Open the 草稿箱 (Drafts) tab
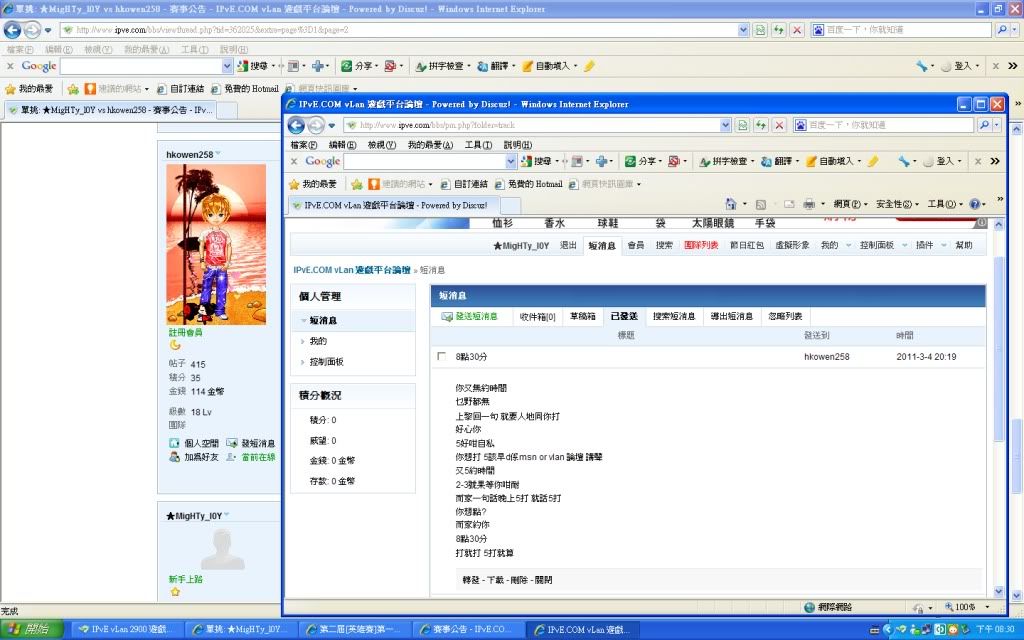The image size is (1024, 640). coord(583,316)
